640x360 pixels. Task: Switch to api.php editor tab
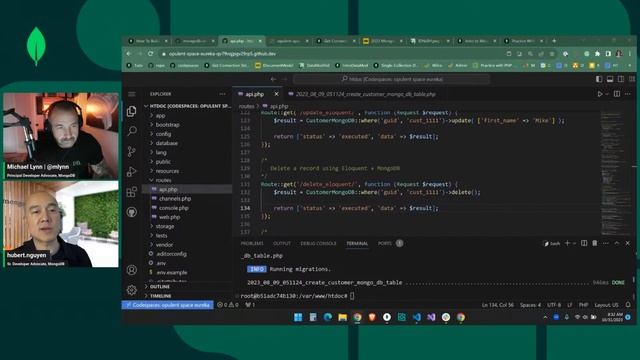254,94
